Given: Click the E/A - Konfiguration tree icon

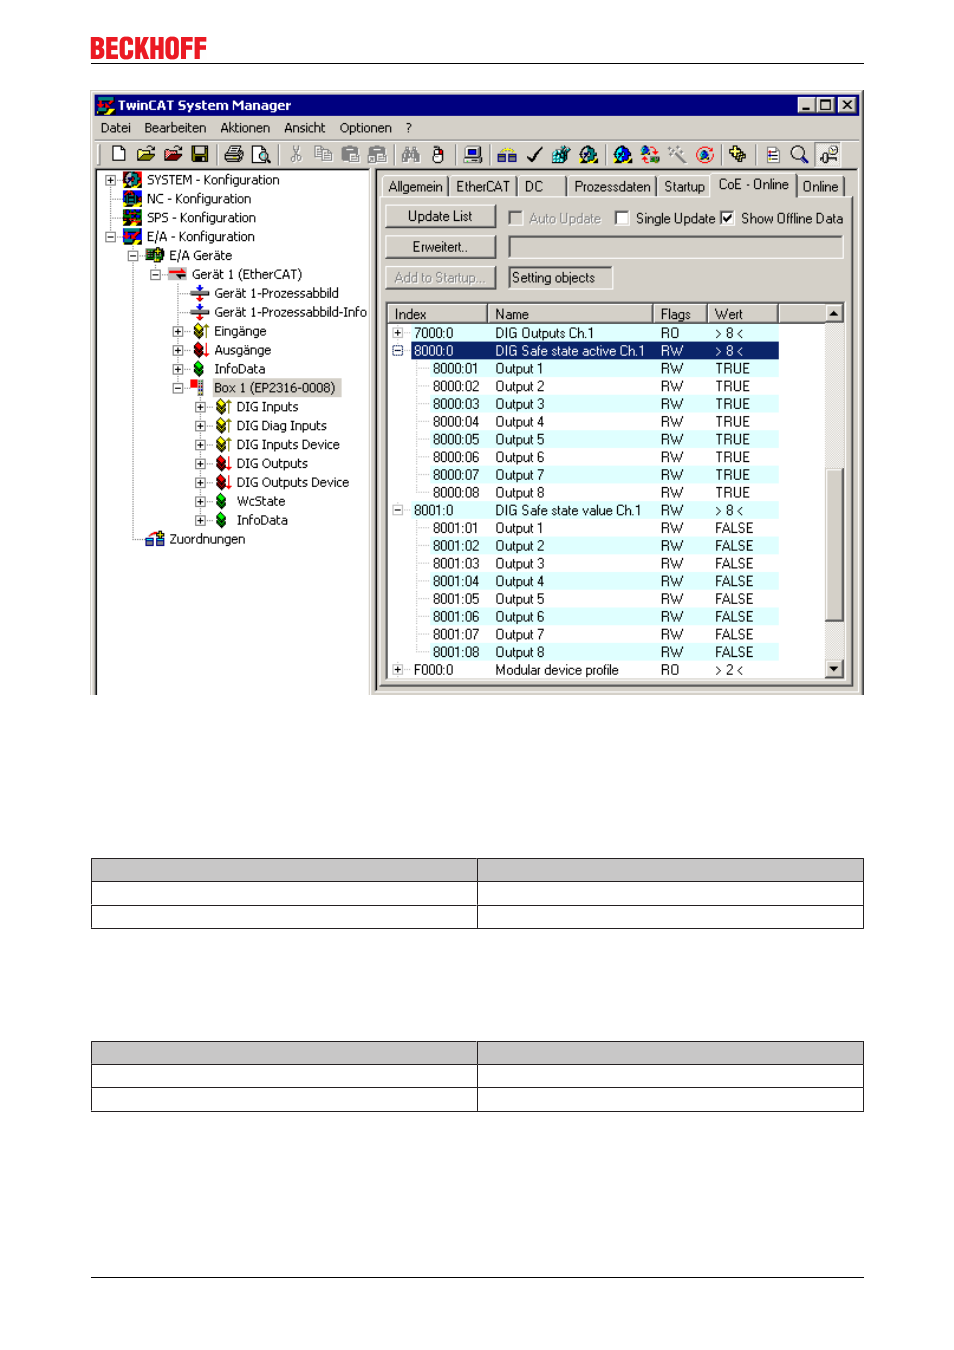Looking at the screenshot, I should (132, 237).
